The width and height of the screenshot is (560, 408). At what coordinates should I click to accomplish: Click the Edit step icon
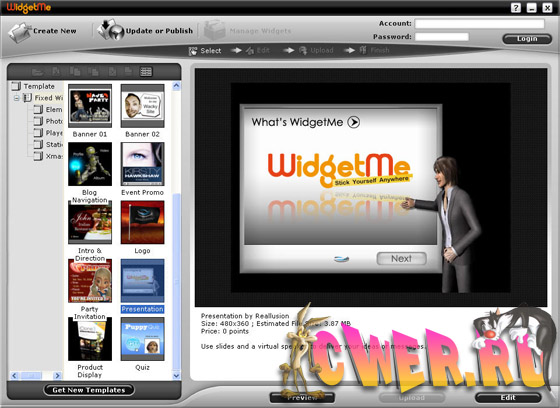(250, 51)
